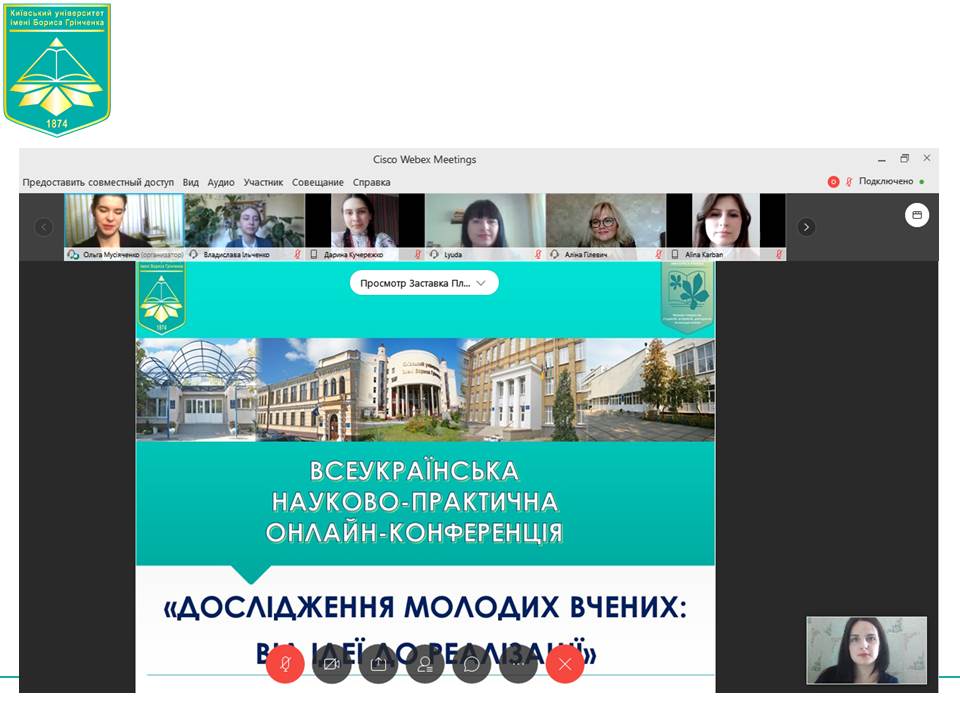
Task: Open the Совещание menu
Action: point(316,182)
